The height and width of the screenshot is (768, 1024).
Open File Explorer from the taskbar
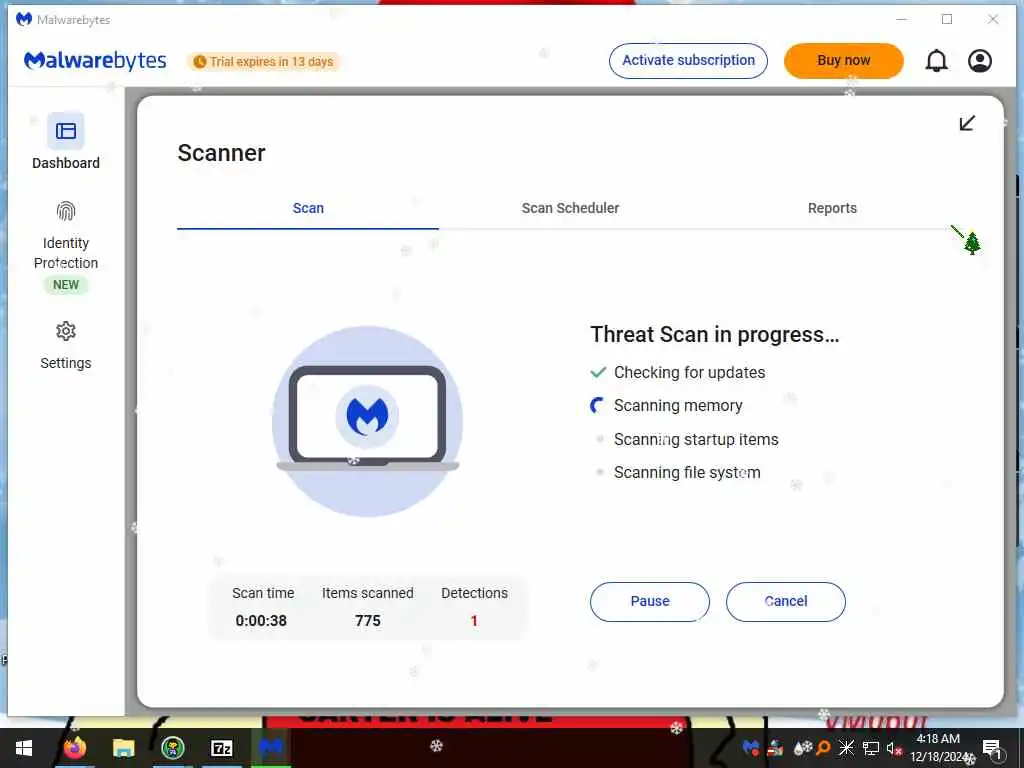pyautogui.click(x=123, y=748)
